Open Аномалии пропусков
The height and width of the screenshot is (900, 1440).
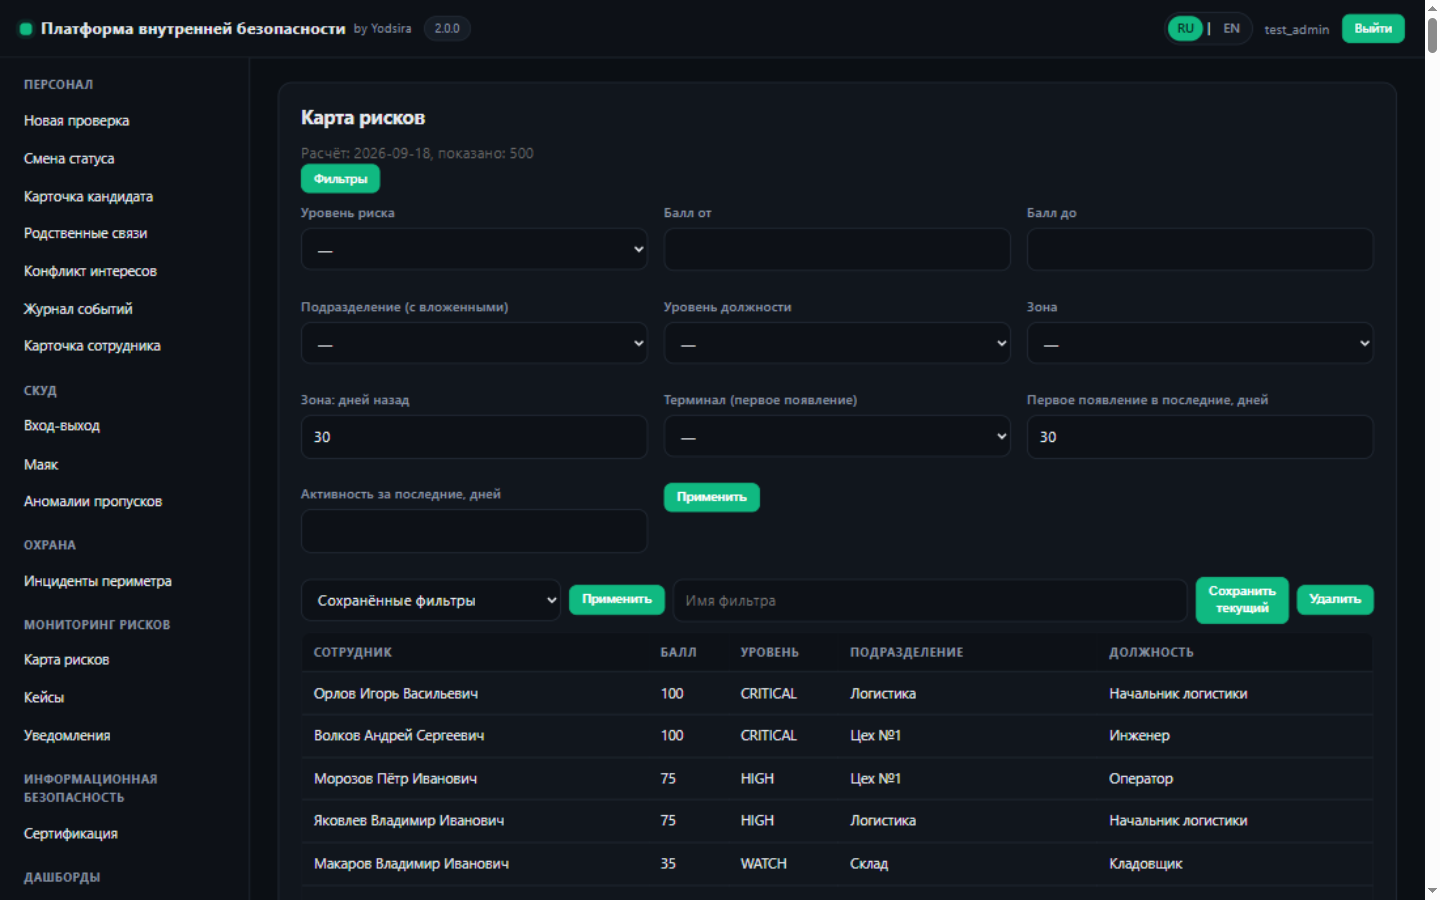[93, 502]
